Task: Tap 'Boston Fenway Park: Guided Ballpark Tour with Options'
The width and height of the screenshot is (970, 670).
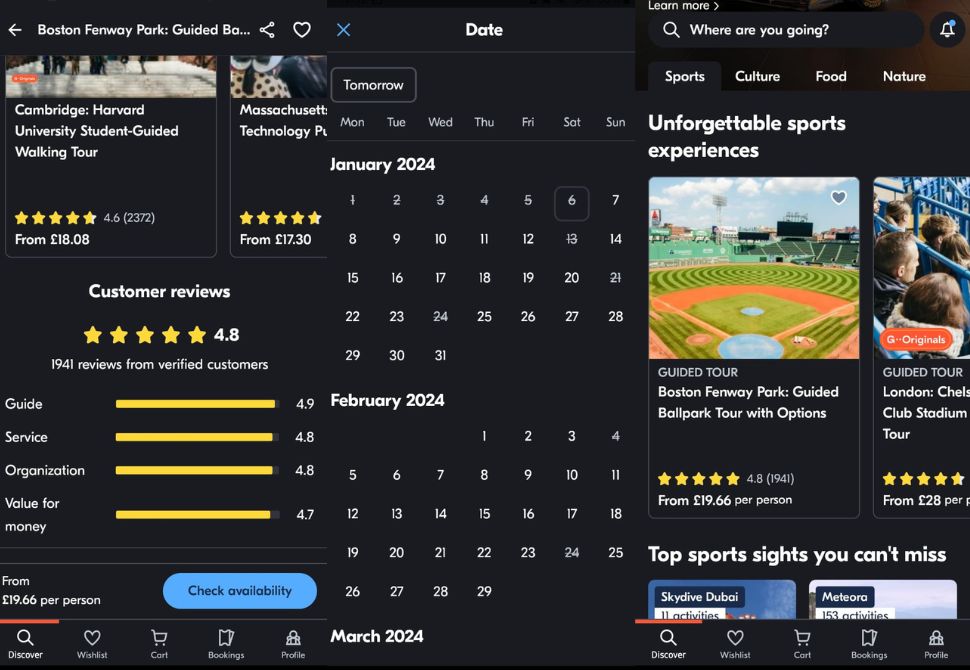Action: click(x=749, y=402)
